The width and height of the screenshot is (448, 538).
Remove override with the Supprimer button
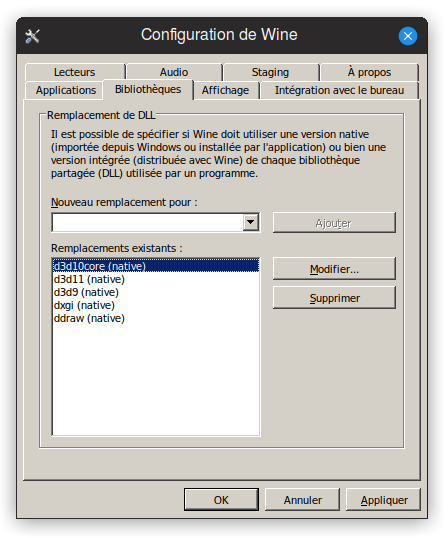click(334, 298)
